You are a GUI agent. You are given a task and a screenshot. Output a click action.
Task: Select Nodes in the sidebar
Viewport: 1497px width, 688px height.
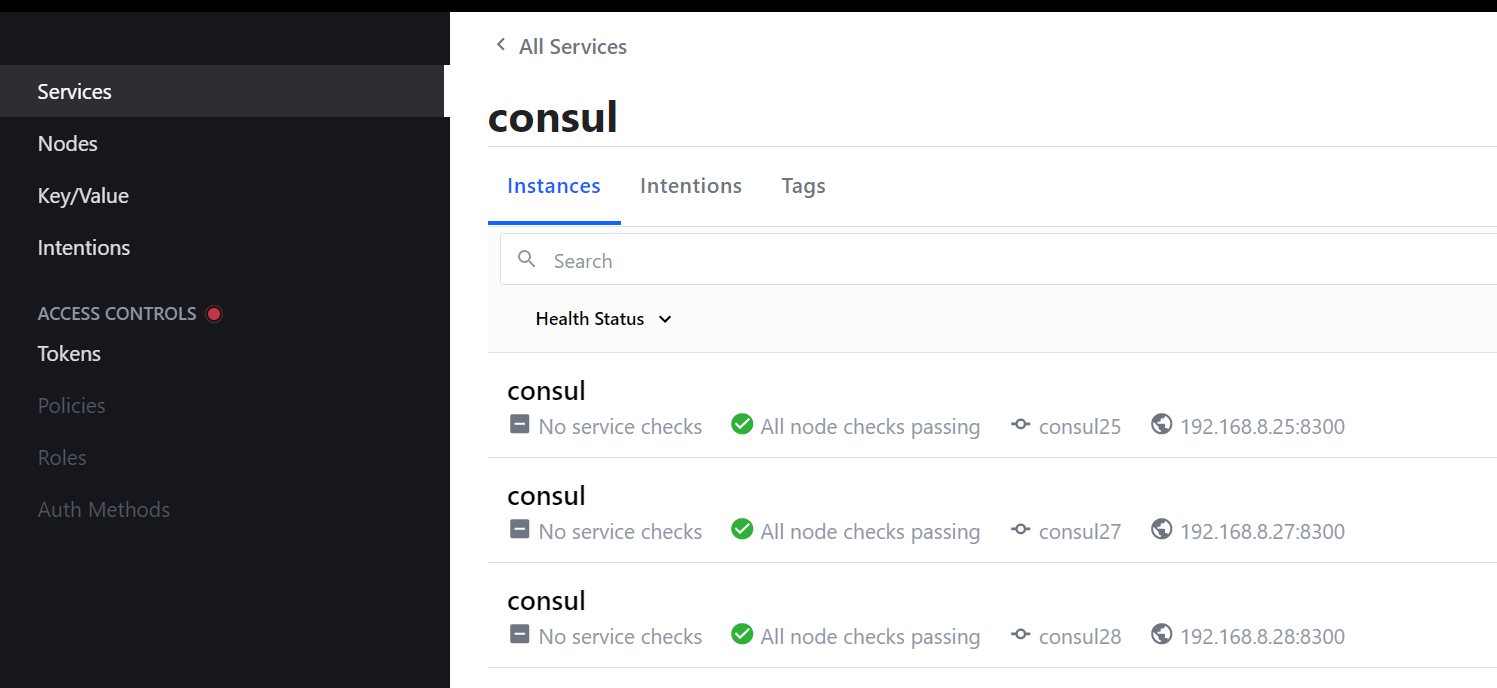click(x=67, y=143)
